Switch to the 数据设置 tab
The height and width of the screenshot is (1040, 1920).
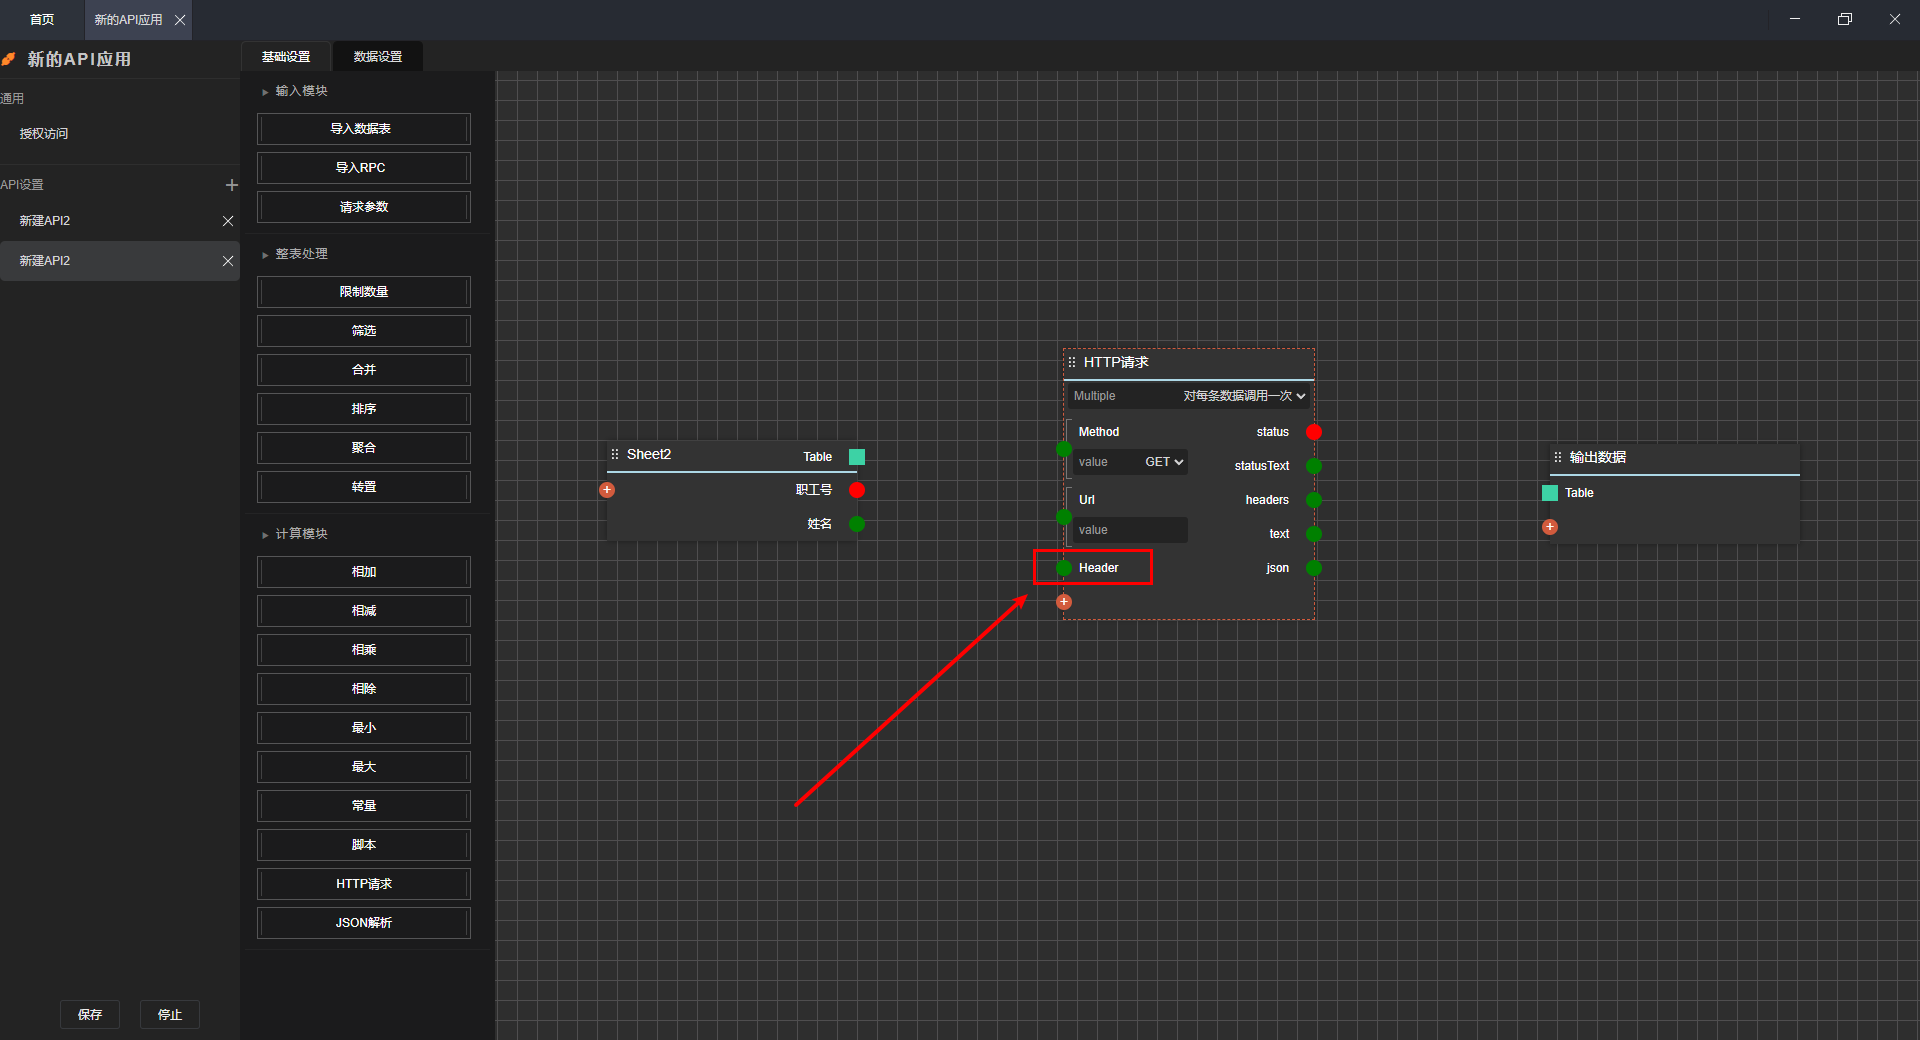pyautogui.click(x=377, y=57)
